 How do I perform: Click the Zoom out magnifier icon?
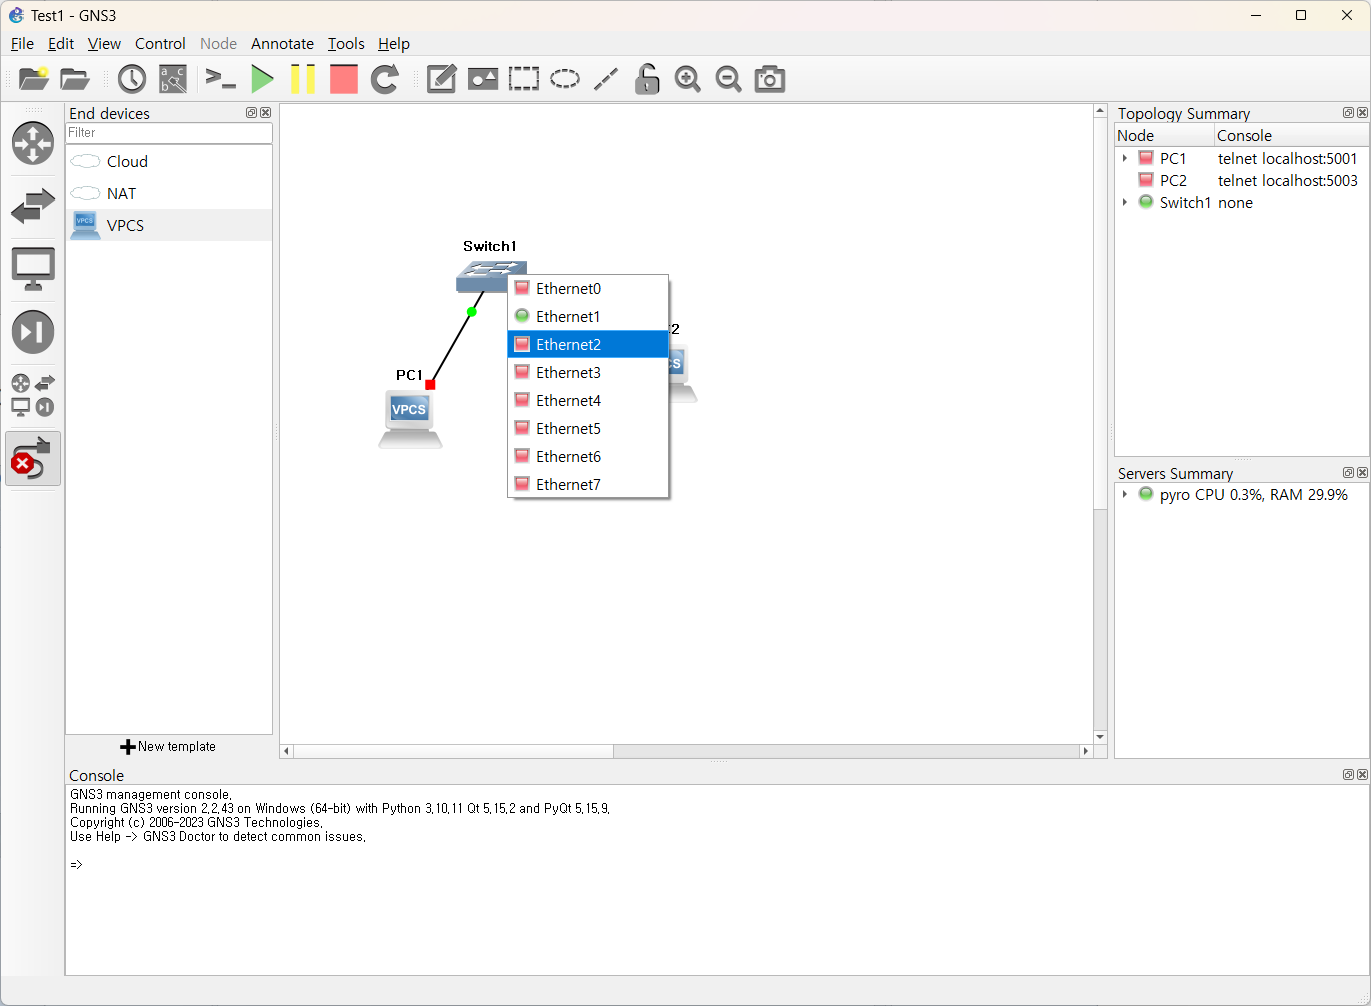coord(729,79)
